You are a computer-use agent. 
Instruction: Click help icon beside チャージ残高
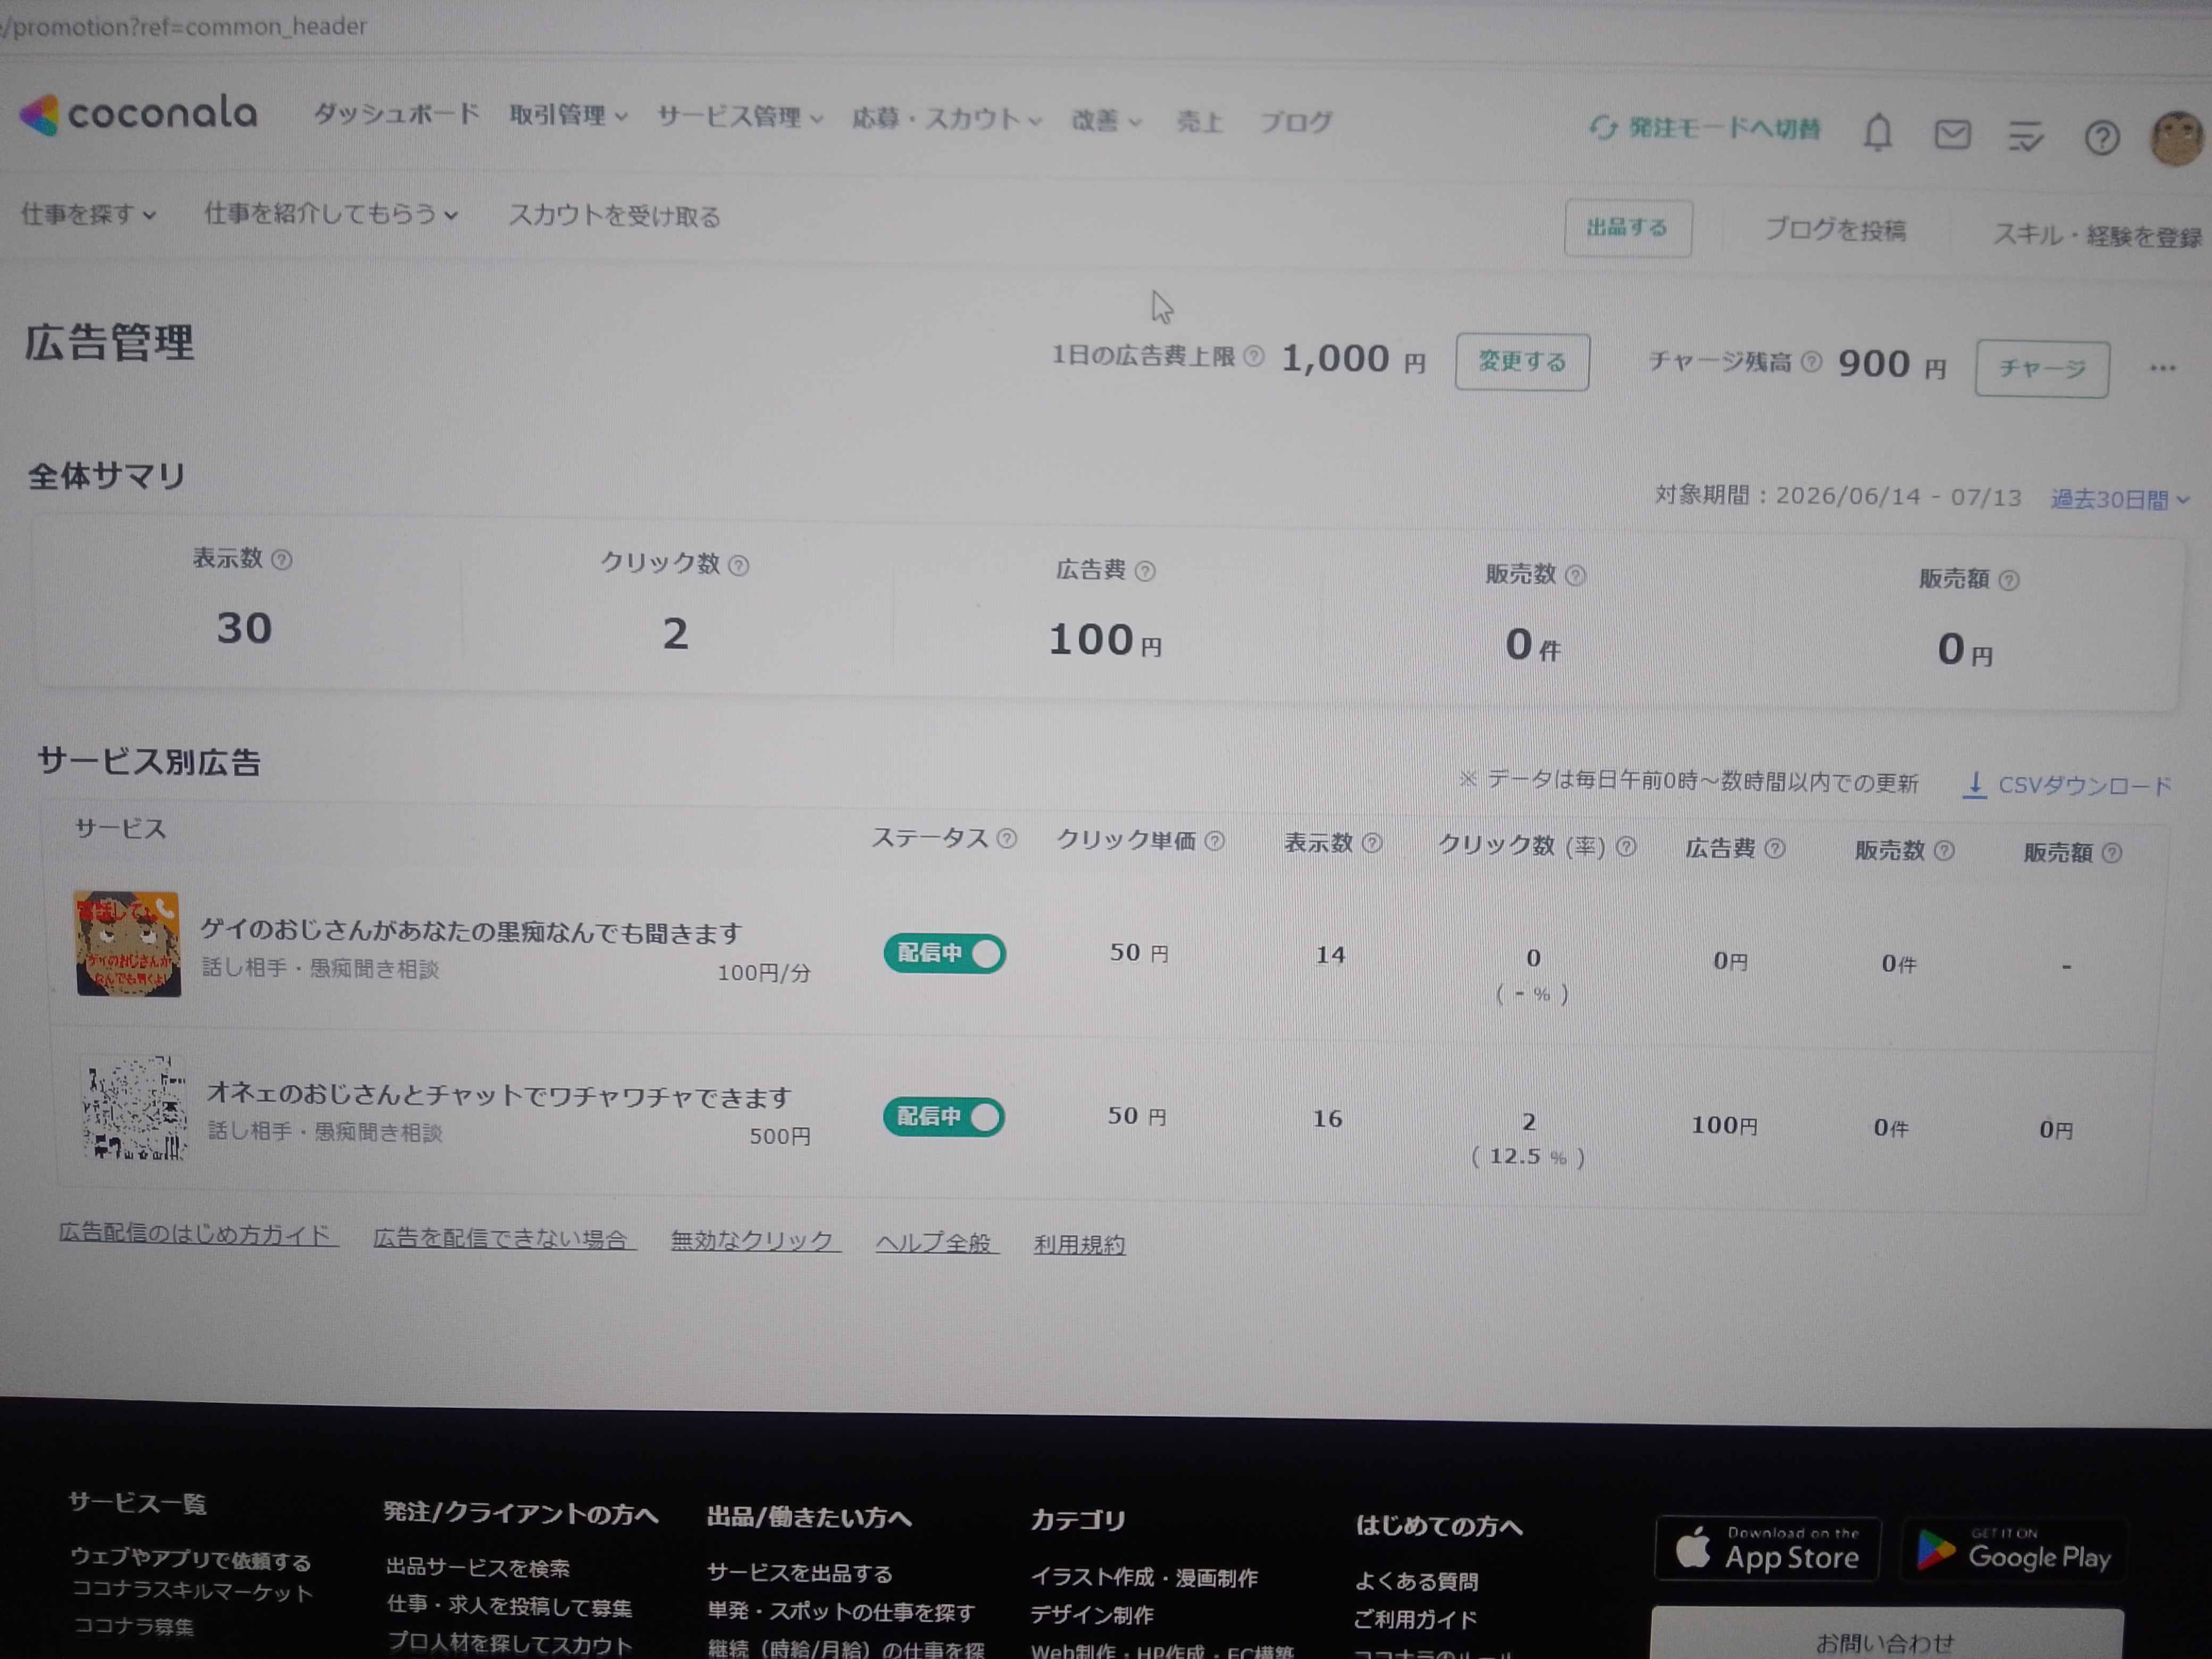1812,362
